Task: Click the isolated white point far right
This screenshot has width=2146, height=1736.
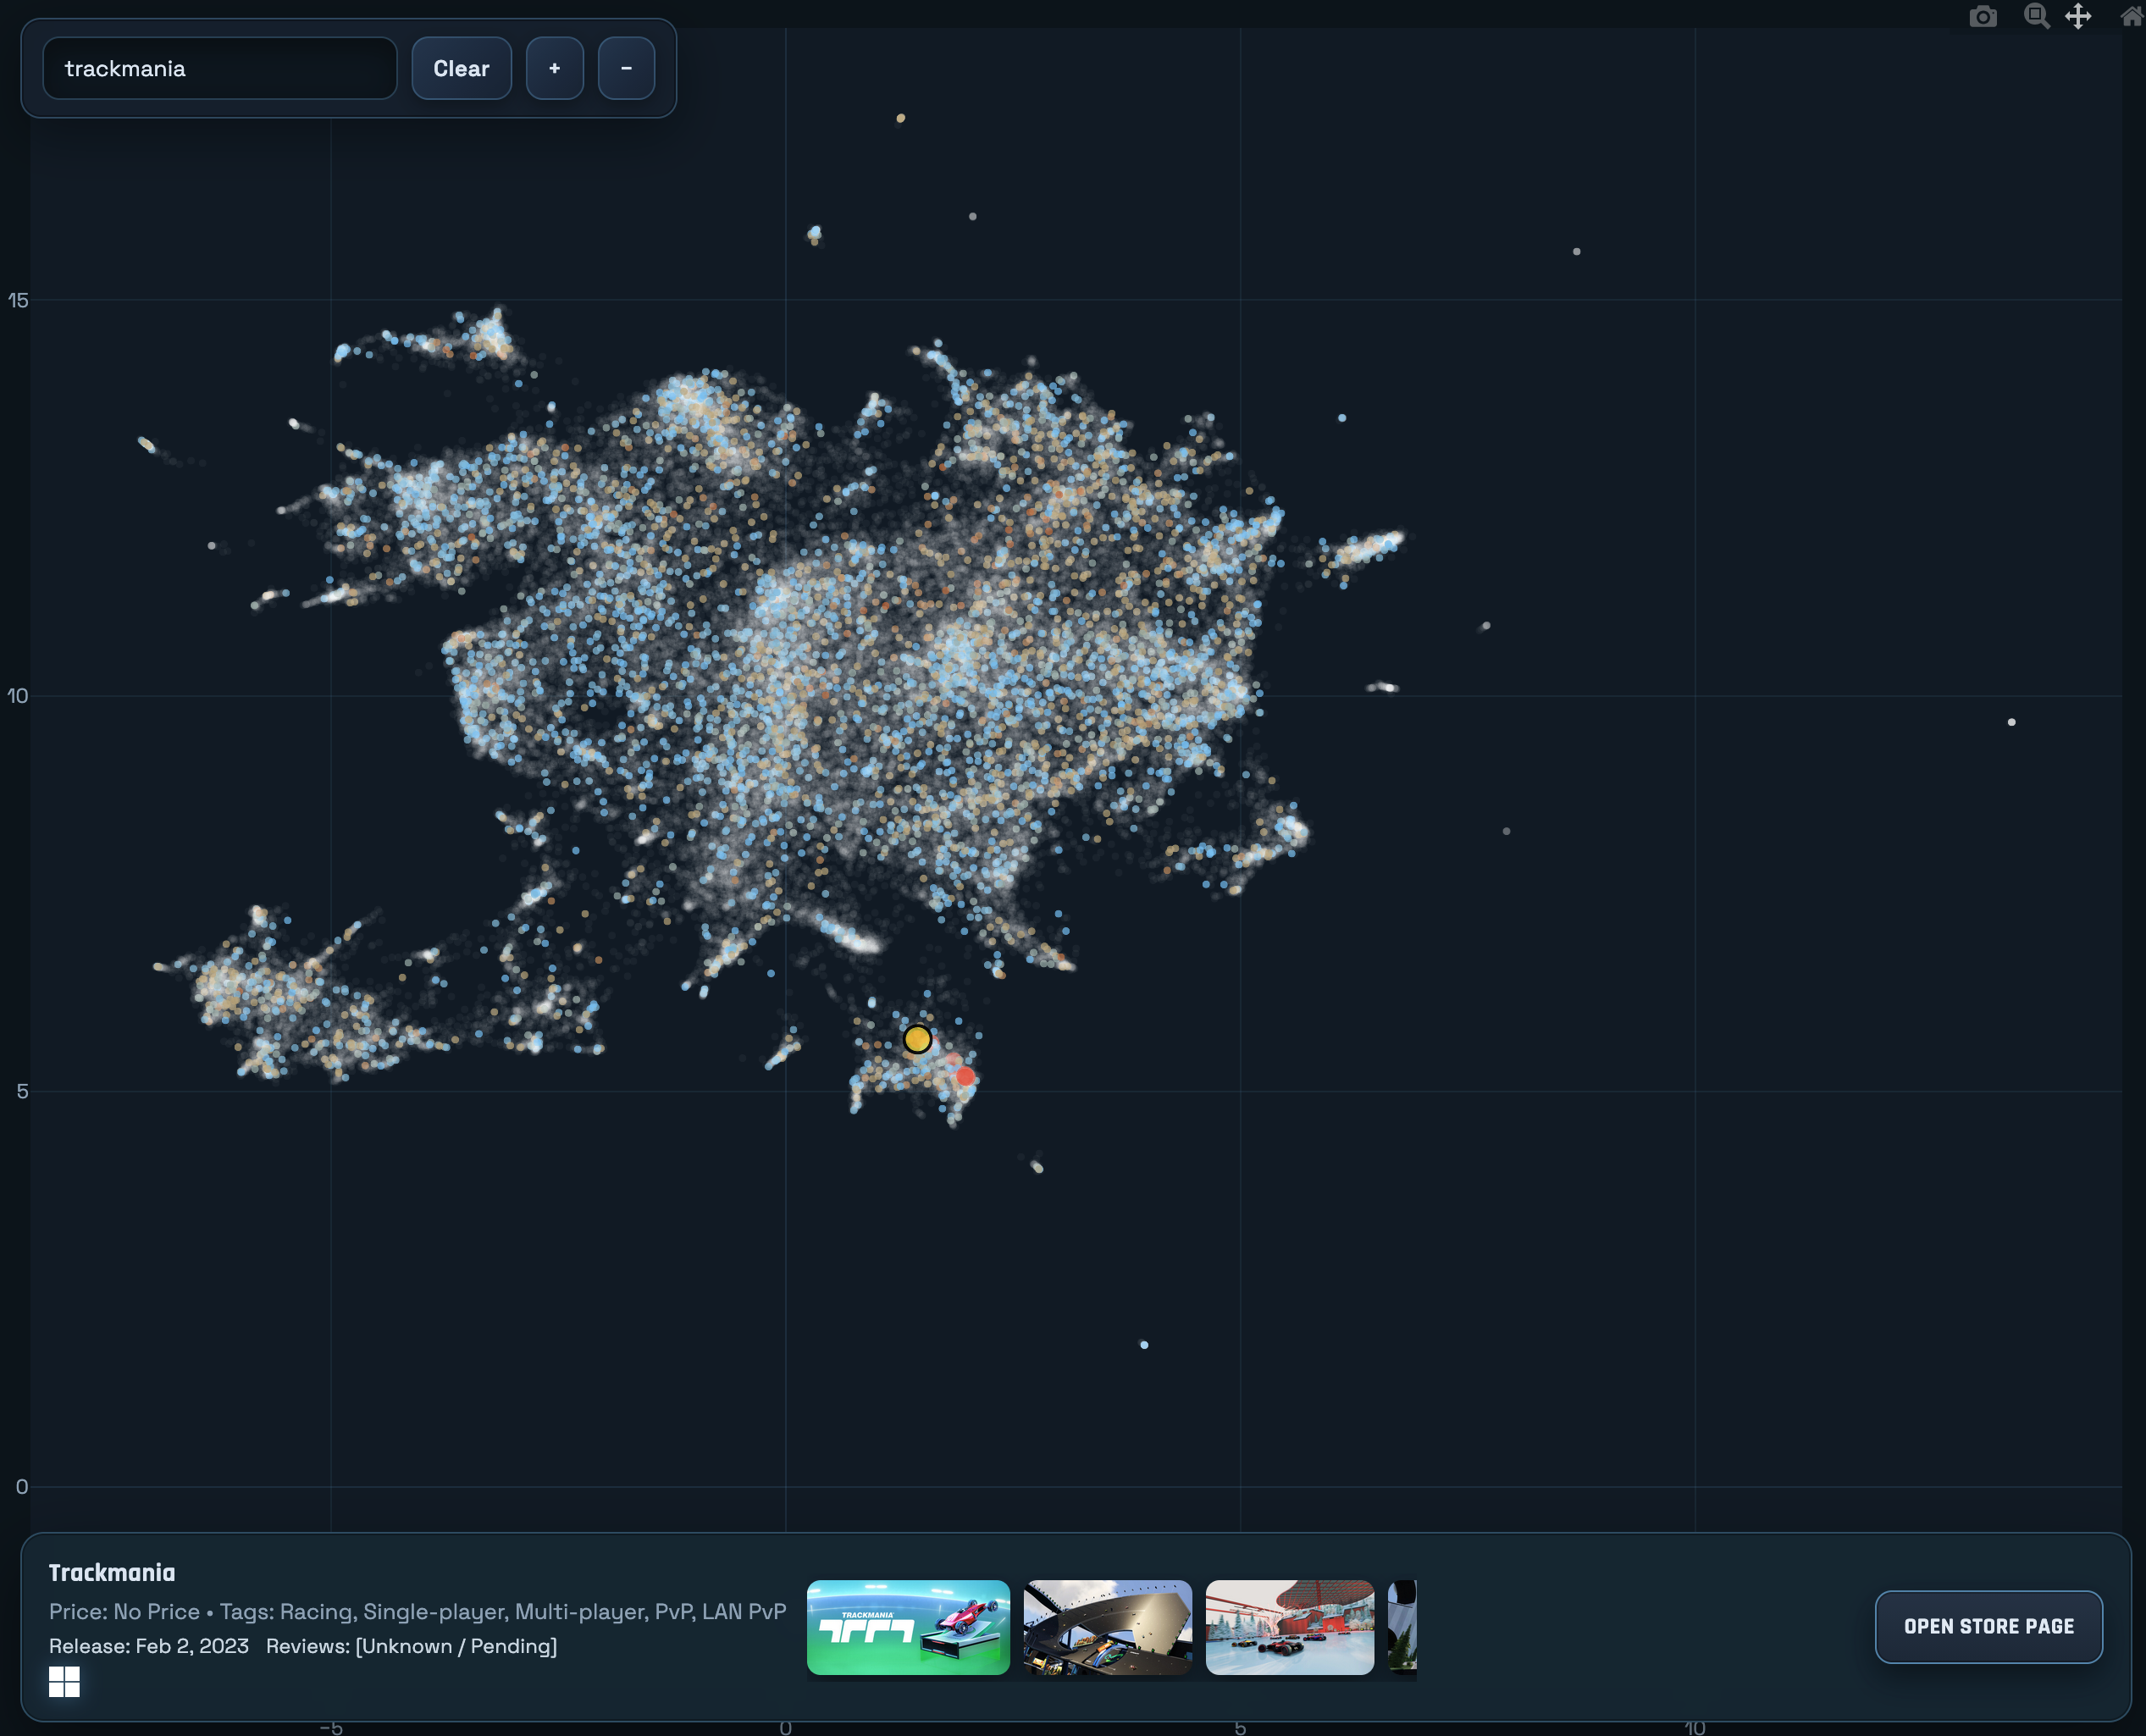Action: 2011,722
